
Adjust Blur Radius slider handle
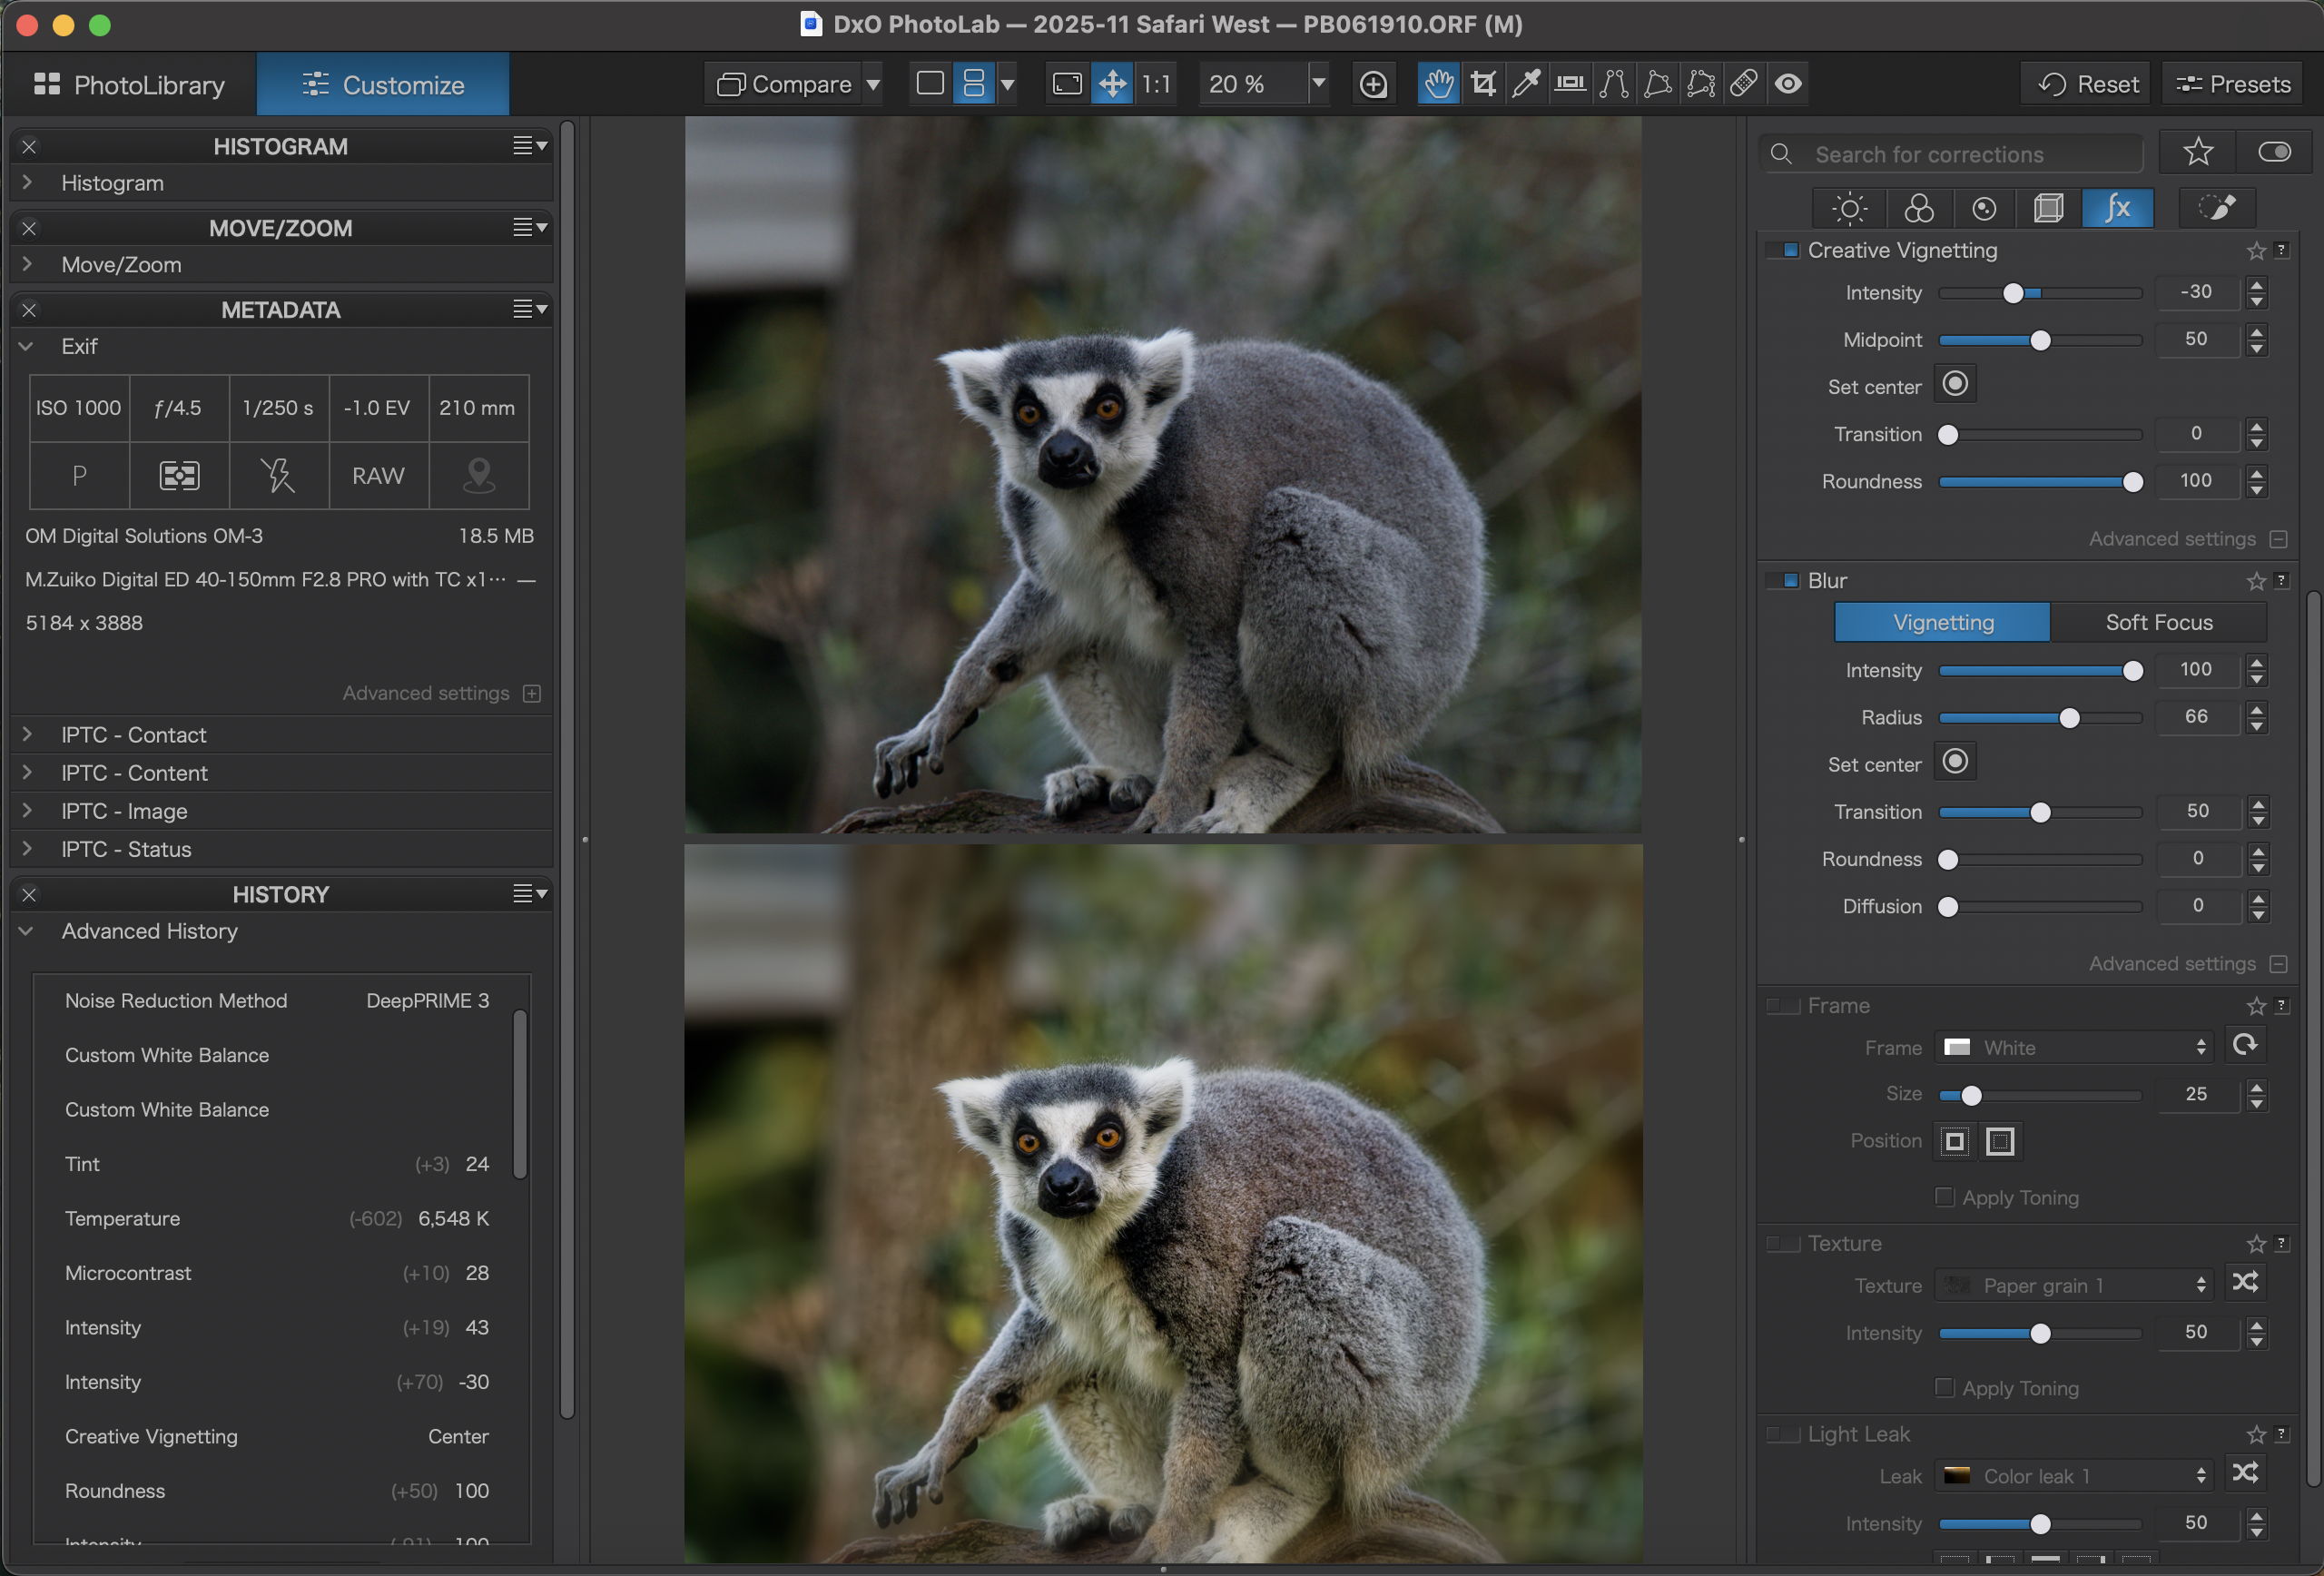point(2069,718)
